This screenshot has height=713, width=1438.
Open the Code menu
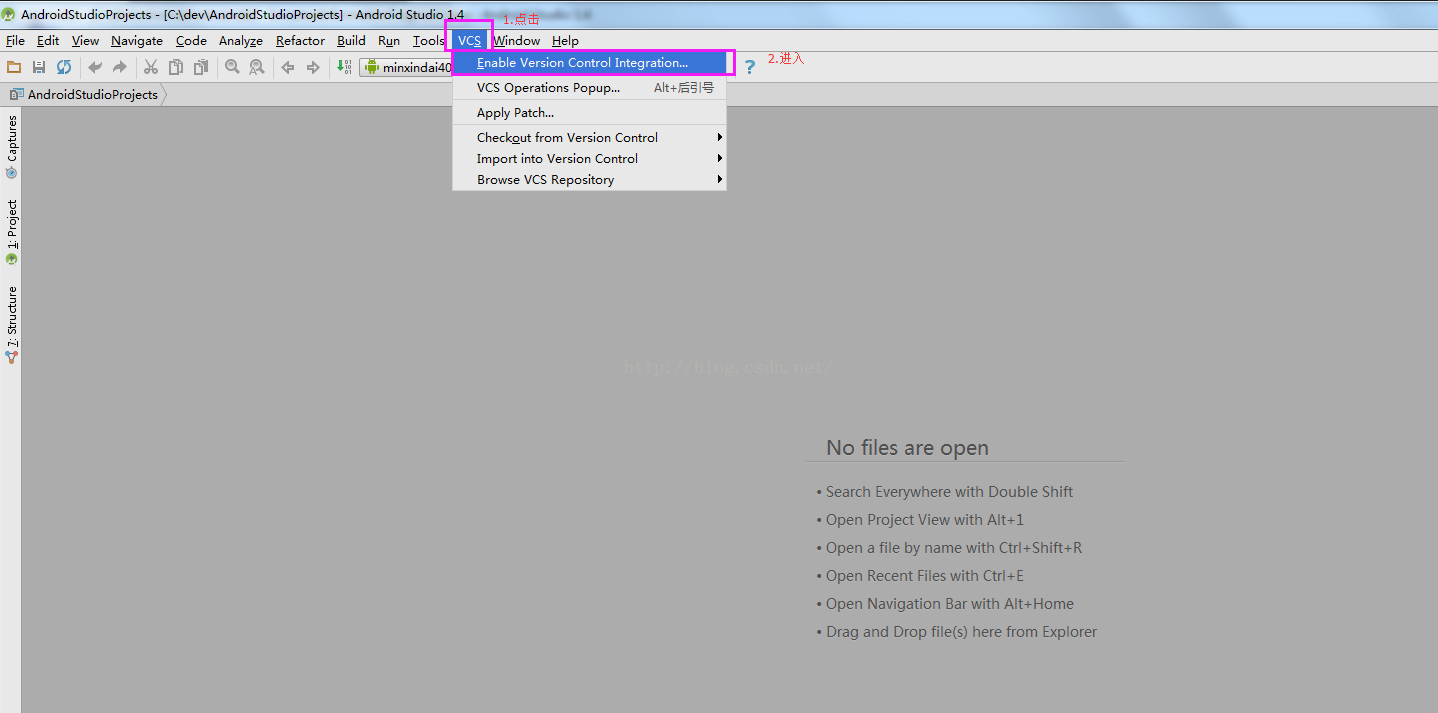191,41
